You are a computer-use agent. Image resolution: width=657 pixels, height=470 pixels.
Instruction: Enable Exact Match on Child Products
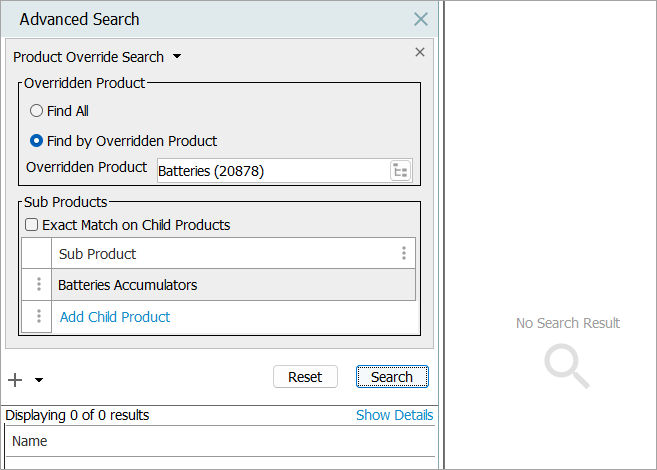tap(32, 225)
